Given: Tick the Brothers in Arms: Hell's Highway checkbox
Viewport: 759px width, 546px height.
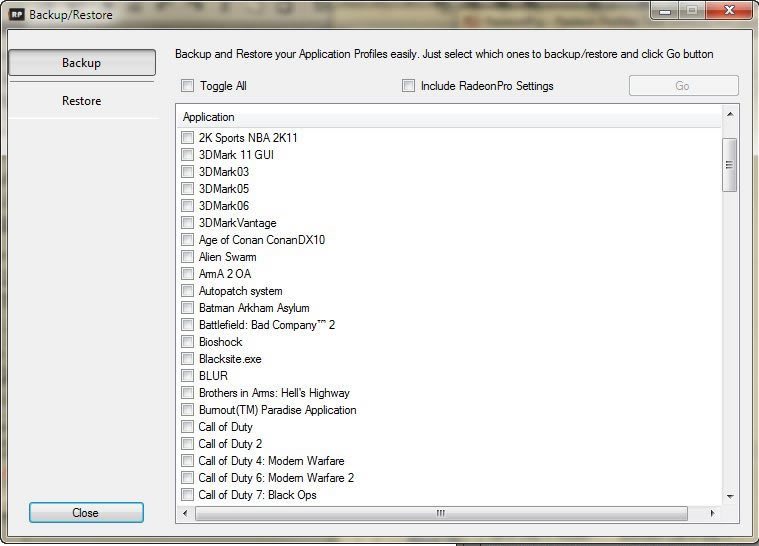Looking at the screenshot, I should click(x=187, y=393).
